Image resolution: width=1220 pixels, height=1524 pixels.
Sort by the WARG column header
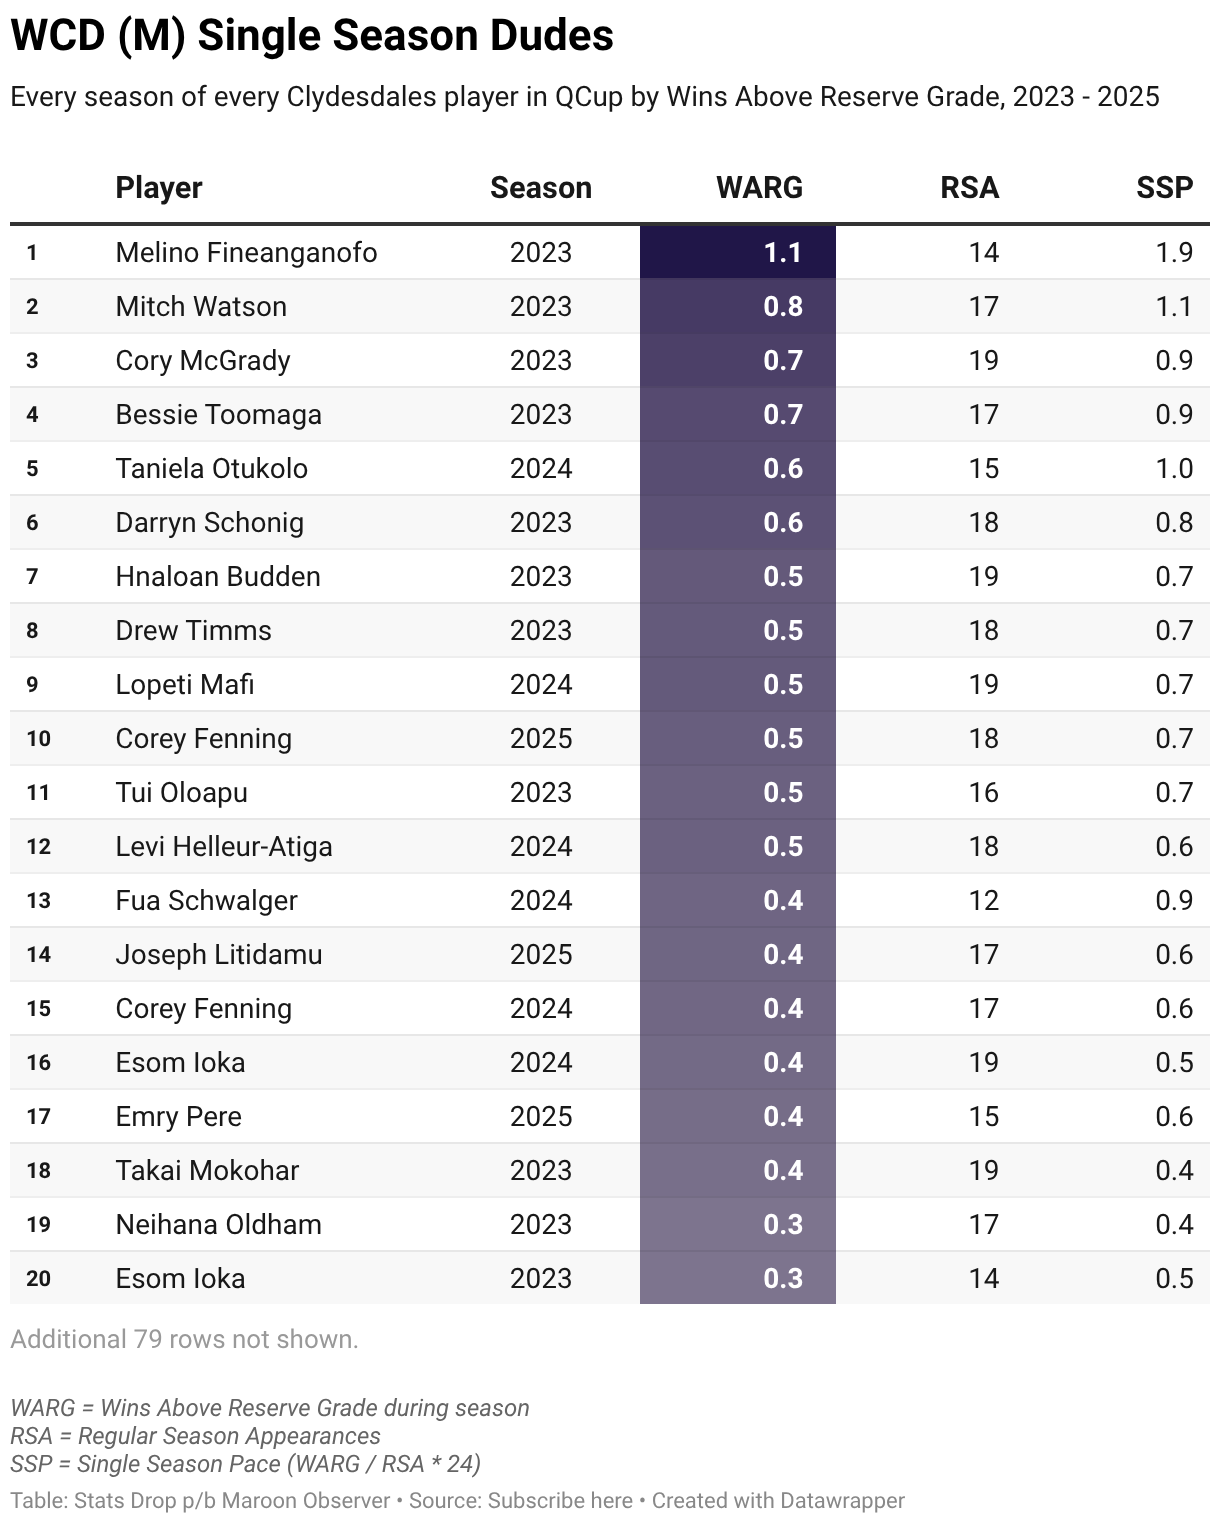point(759,188)
